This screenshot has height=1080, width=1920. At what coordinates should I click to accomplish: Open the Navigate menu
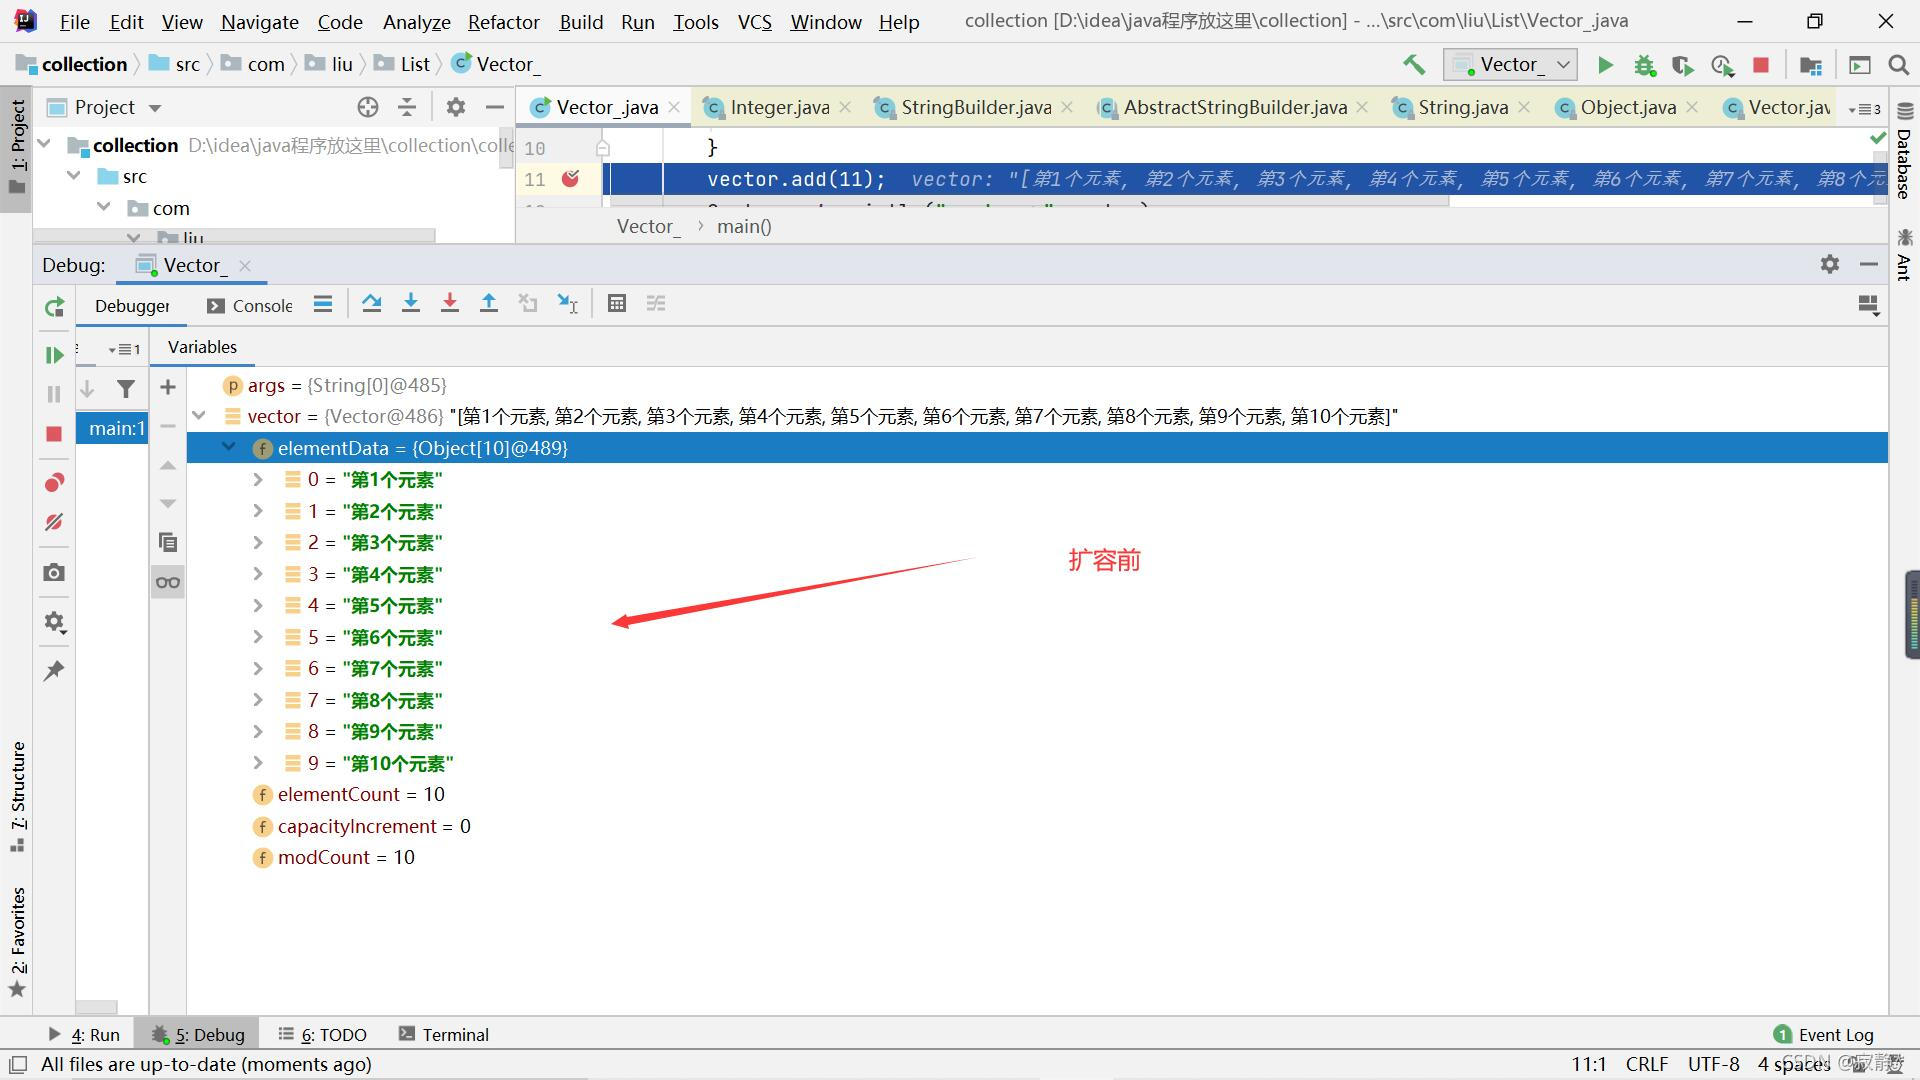(x=259, y=21)
